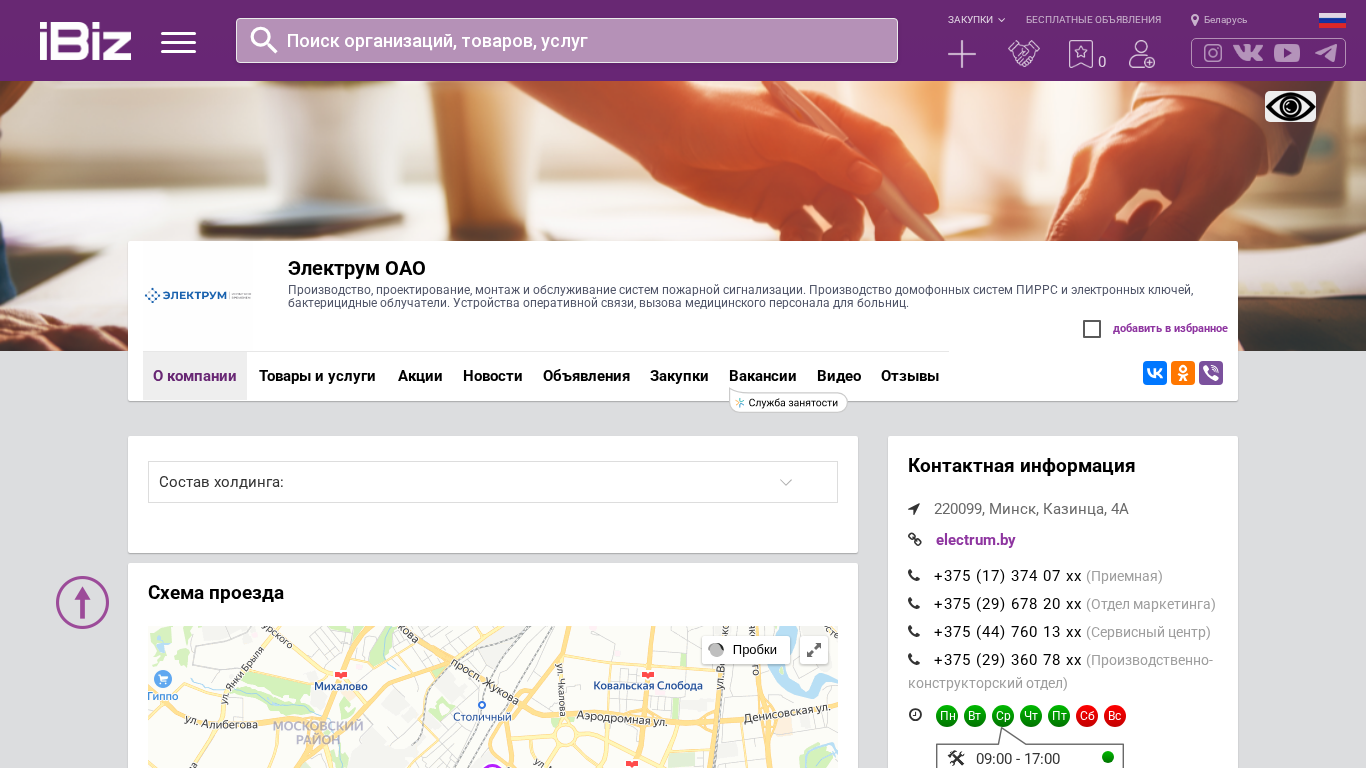Click the scroll-to-top arrow button
This screenshot has width=1366, height=768.
click(82, 602)
